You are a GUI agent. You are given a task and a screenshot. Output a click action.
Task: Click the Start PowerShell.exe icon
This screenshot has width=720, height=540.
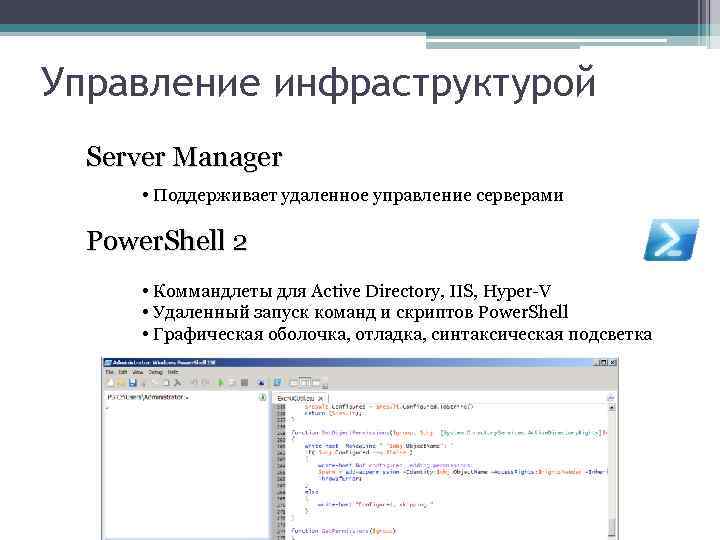(x=277, y=382)
